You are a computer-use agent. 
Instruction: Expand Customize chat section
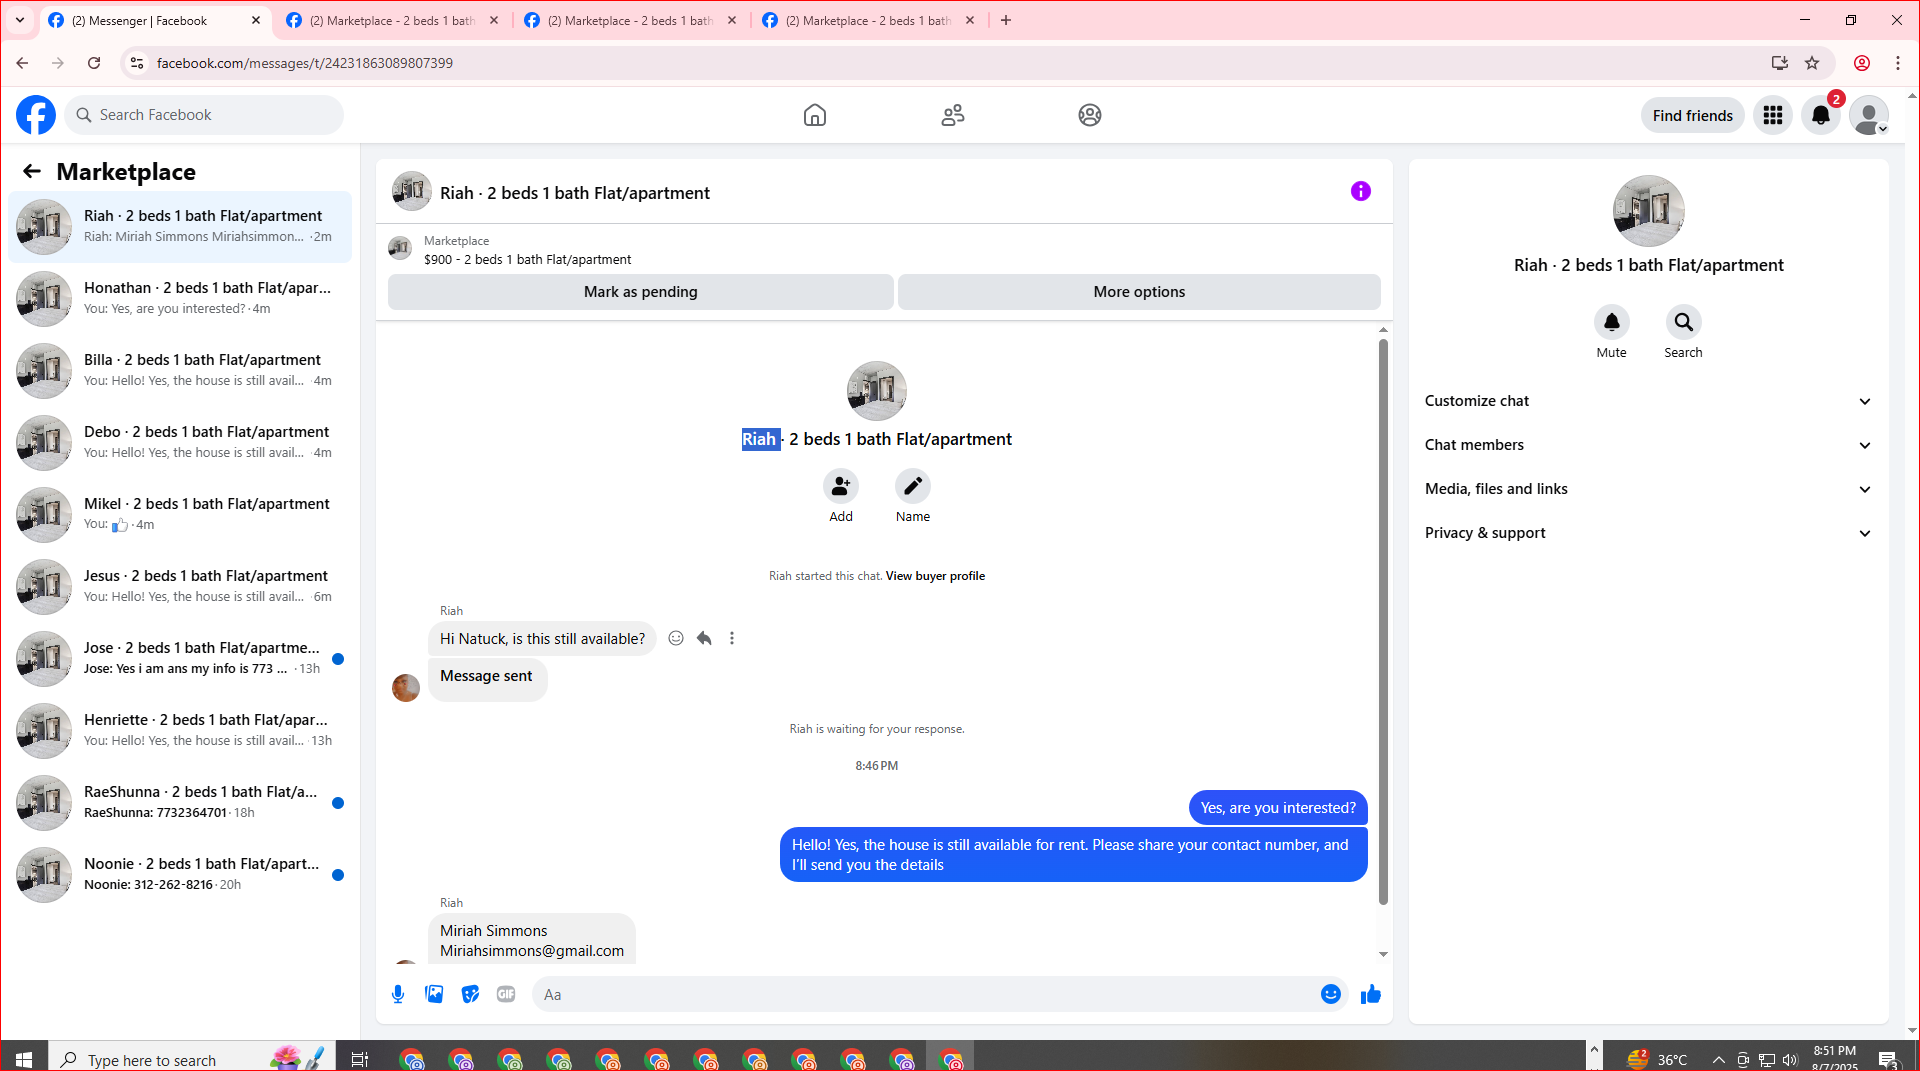[x=1648, y=401]
